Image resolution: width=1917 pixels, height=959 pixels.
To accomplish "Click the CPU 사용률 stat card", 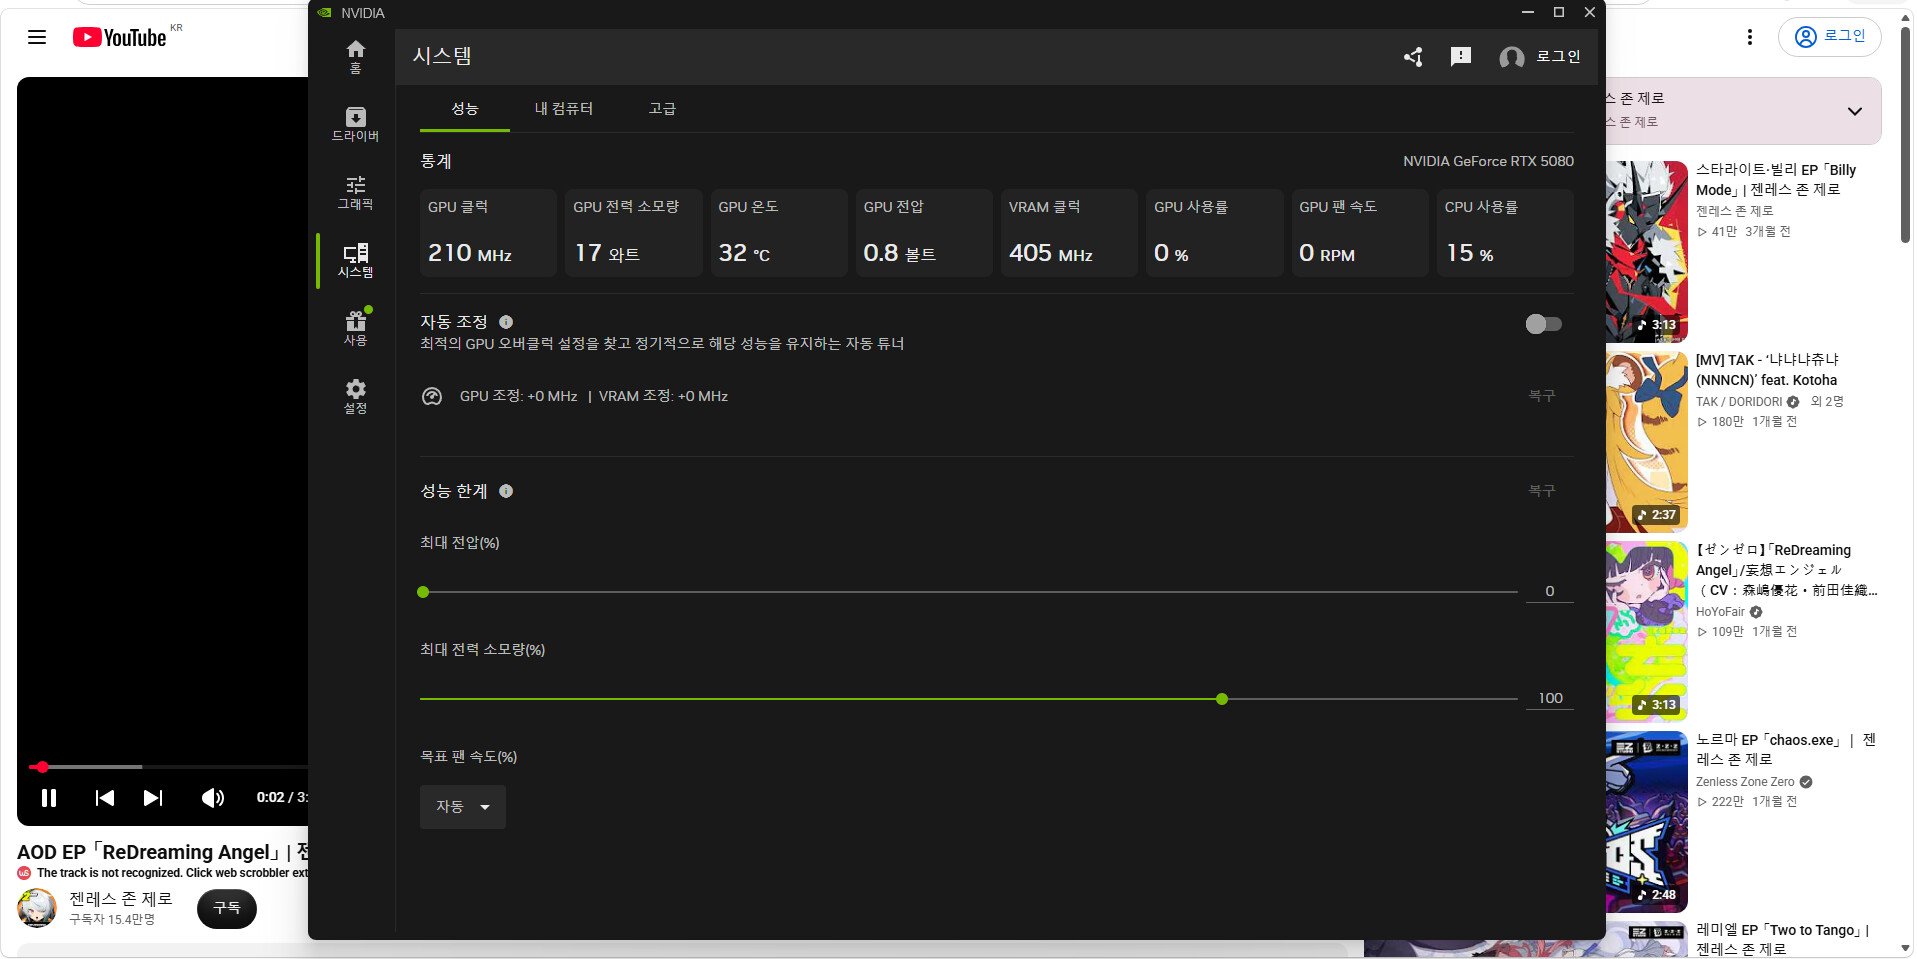I will point(1505,233).
